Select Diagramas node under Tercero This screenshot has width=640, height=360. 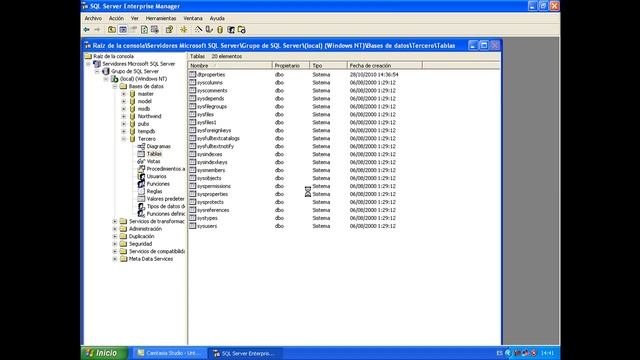158,146
